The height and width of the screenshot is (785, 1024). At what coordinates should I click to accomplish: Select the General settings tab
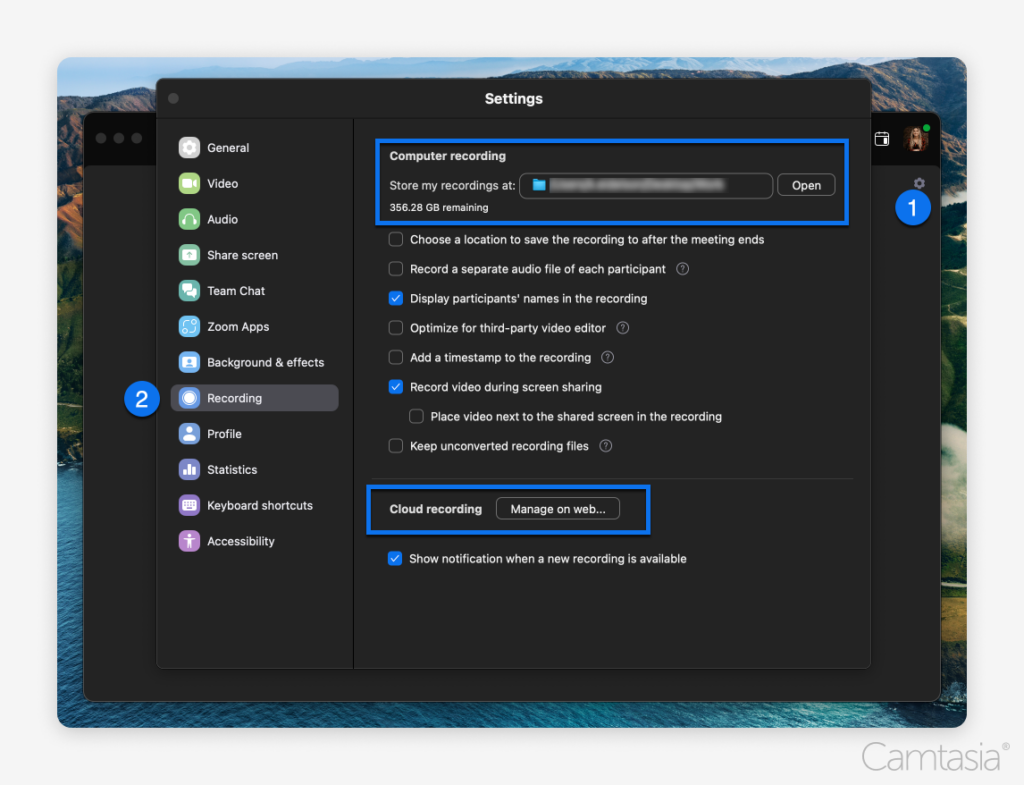coord(255,148)
